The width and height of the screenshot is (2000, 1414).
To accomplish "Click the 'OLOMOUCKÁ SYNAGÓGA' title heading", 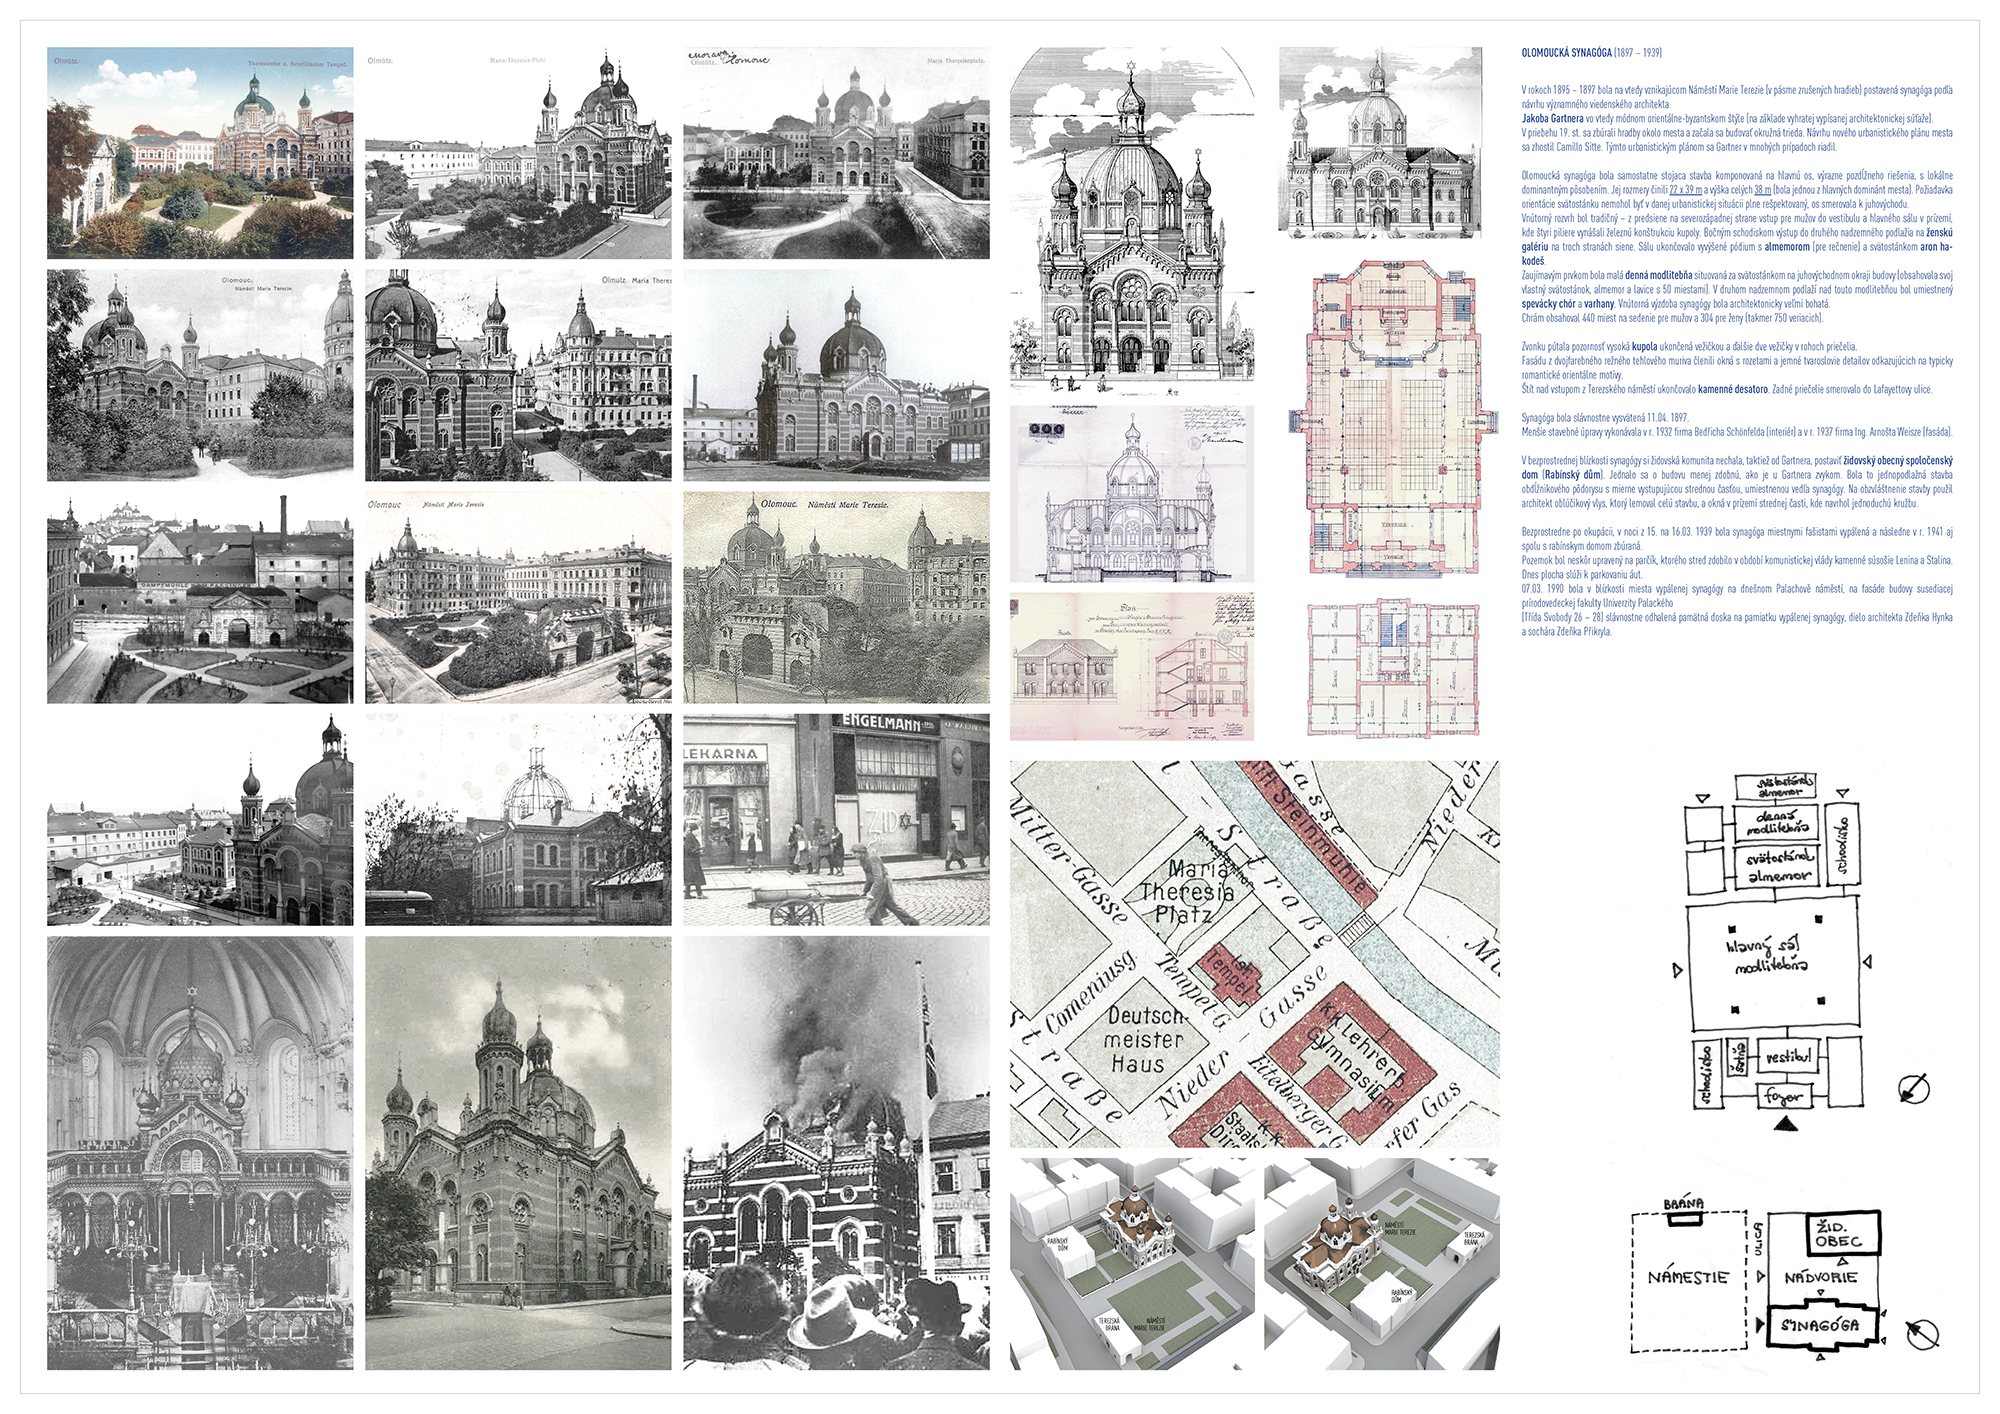I will 1566,53.
